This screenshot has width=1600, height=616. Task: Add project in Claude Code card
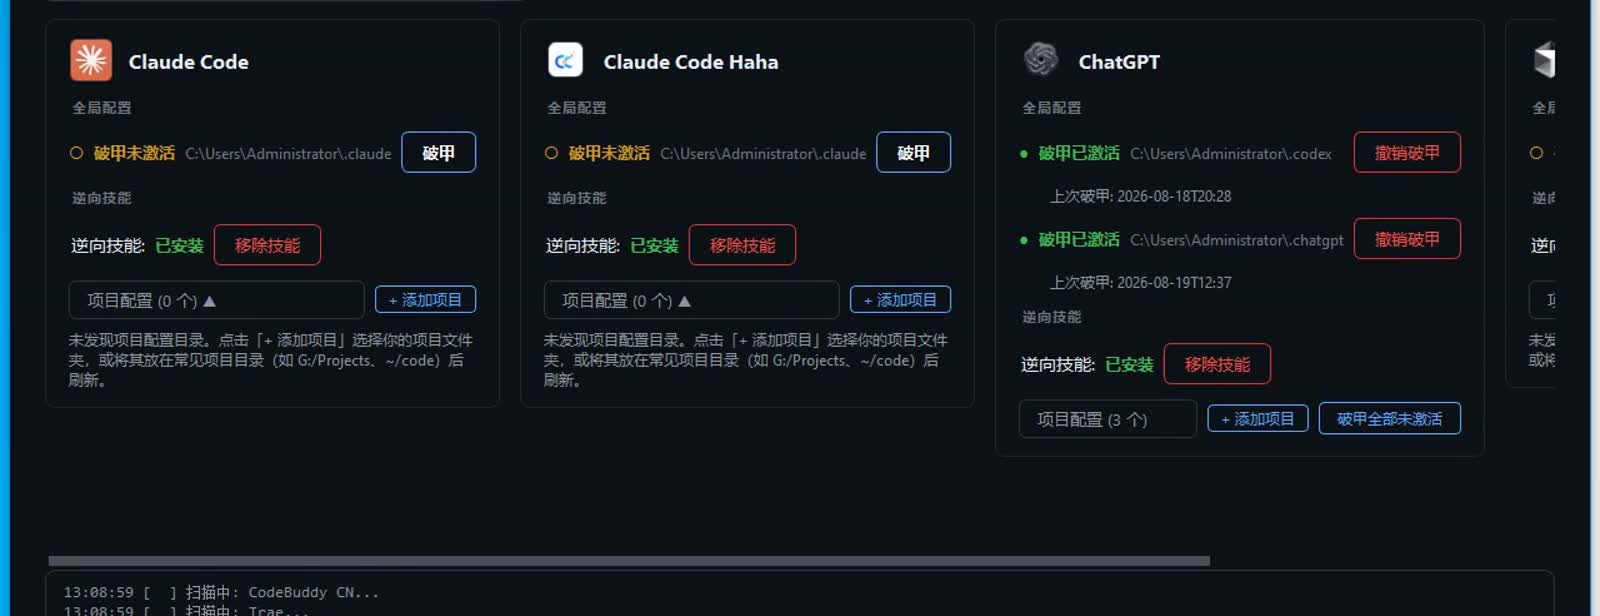click(x=425, y=300)
